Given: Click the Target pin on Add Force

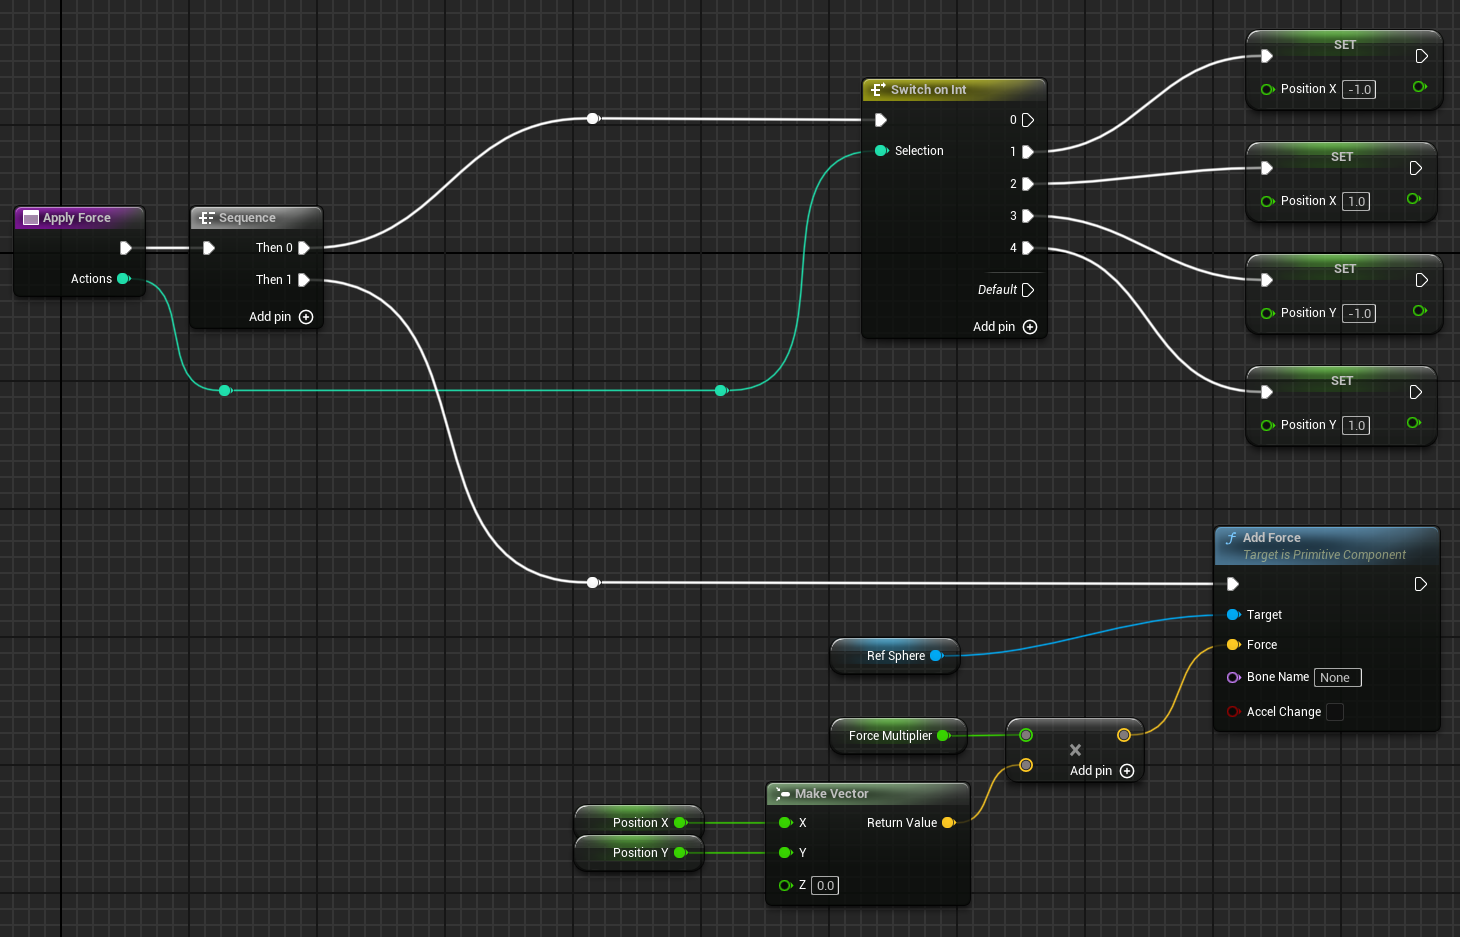Looking at the screenshot, I should 1233,615.
